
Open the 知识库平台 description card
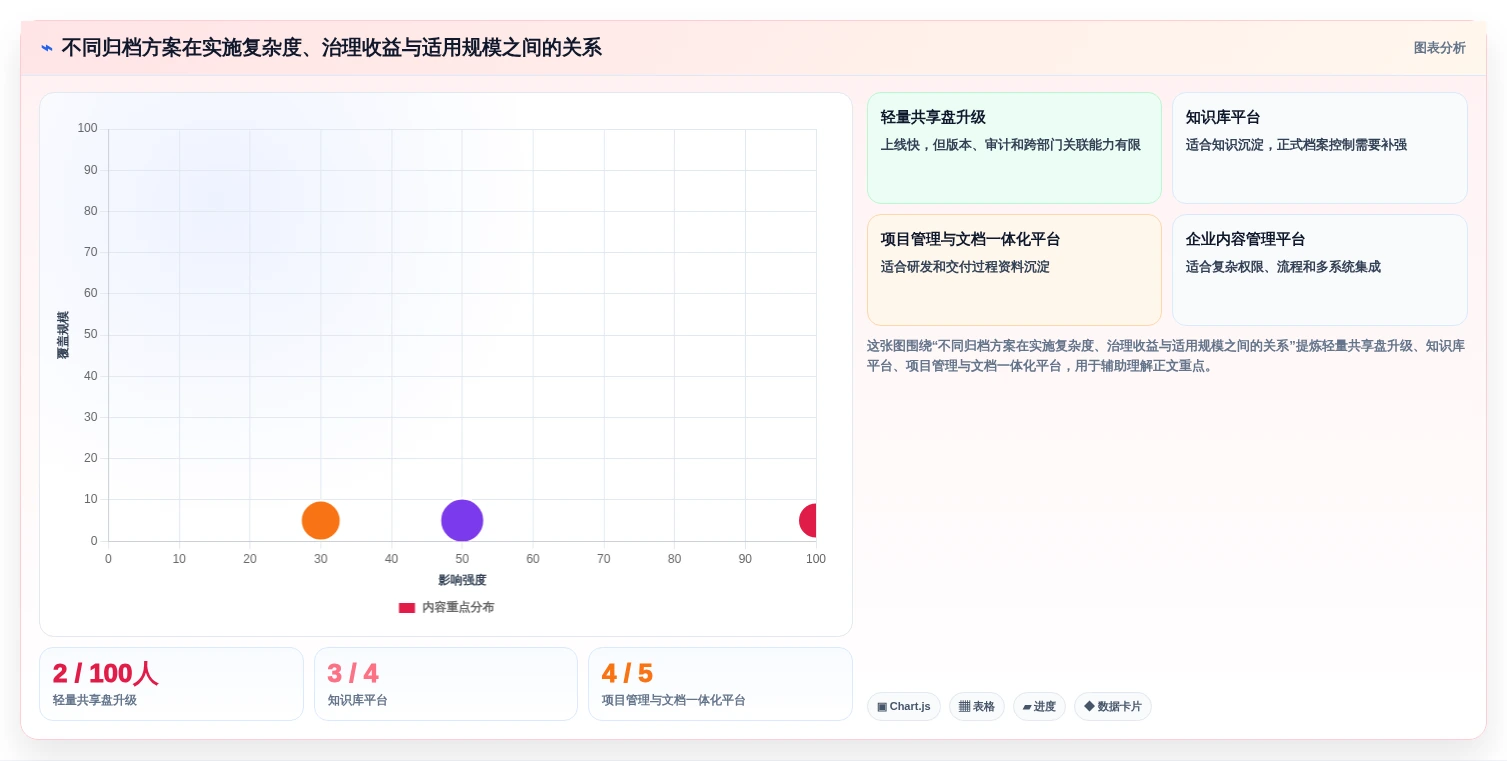(1319, 148)
